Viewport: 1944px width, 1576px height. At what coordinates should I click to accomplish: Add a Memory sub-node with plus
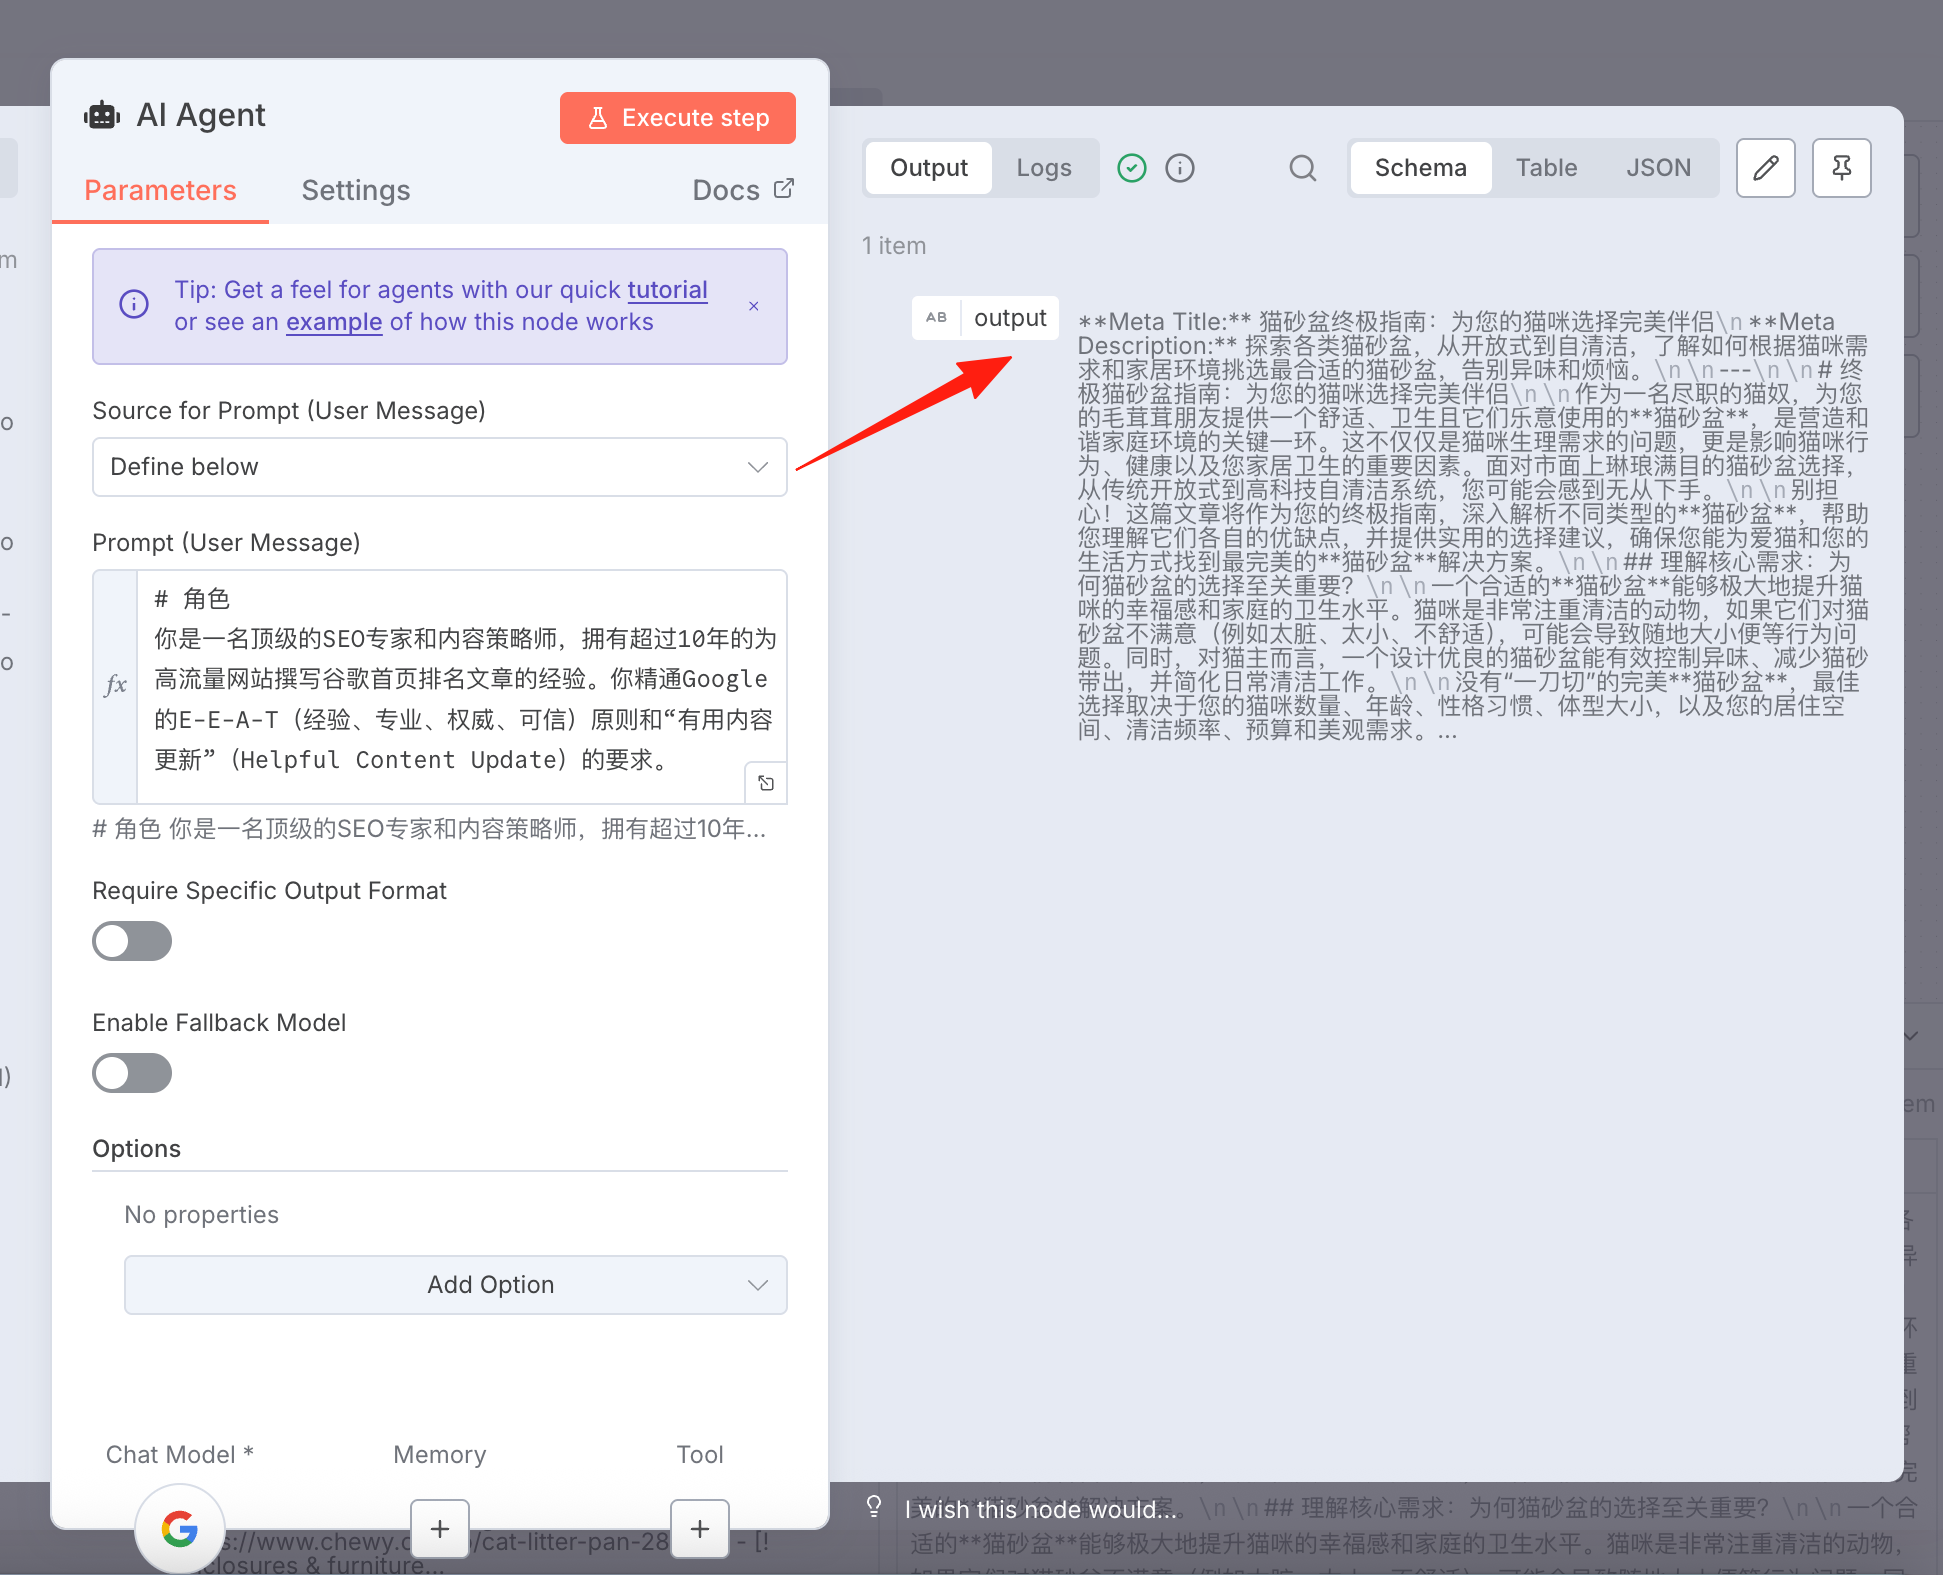[x=440, y=1528]
